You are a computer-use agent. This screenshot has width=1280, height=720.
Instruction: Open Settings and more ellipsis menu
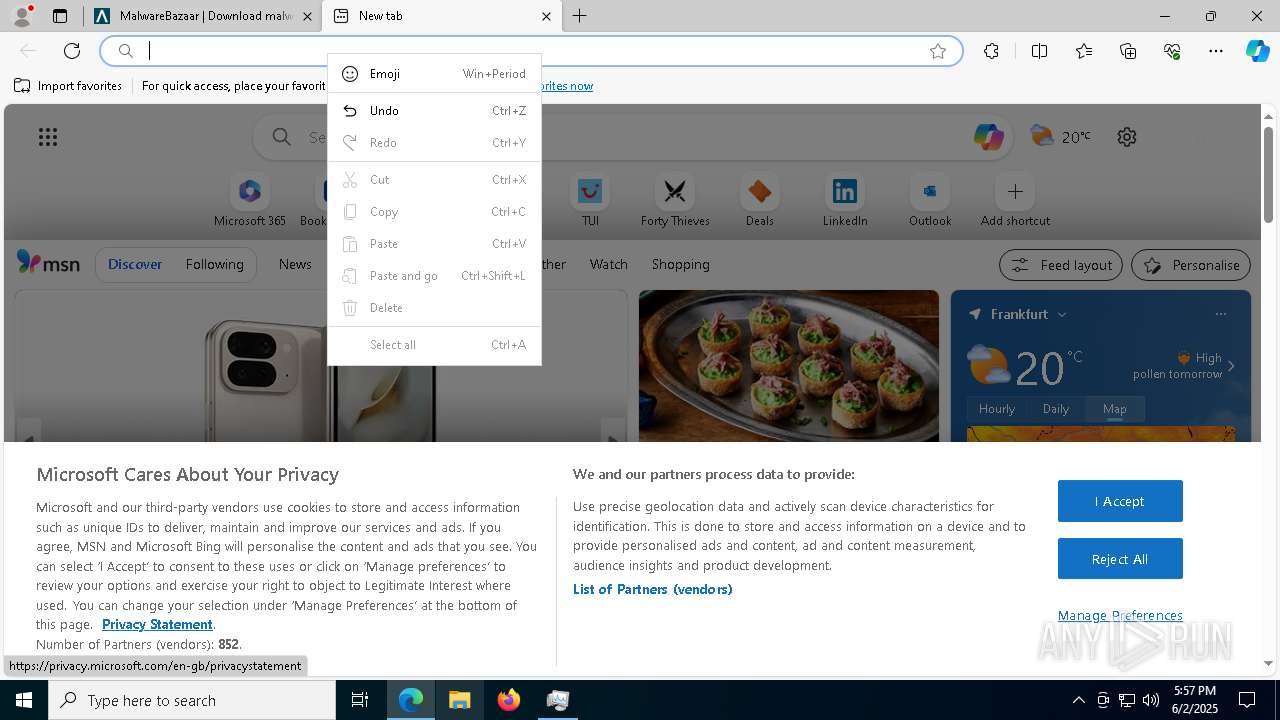tap(1216, 51)
